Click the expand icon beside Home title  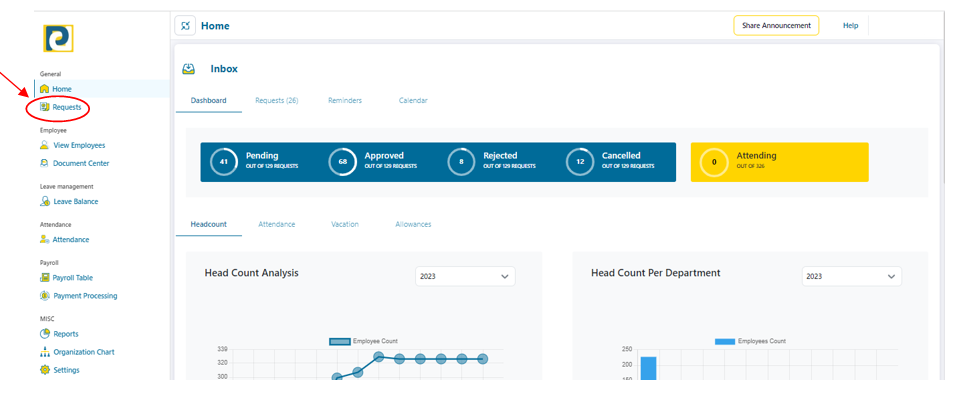point(185,26)
